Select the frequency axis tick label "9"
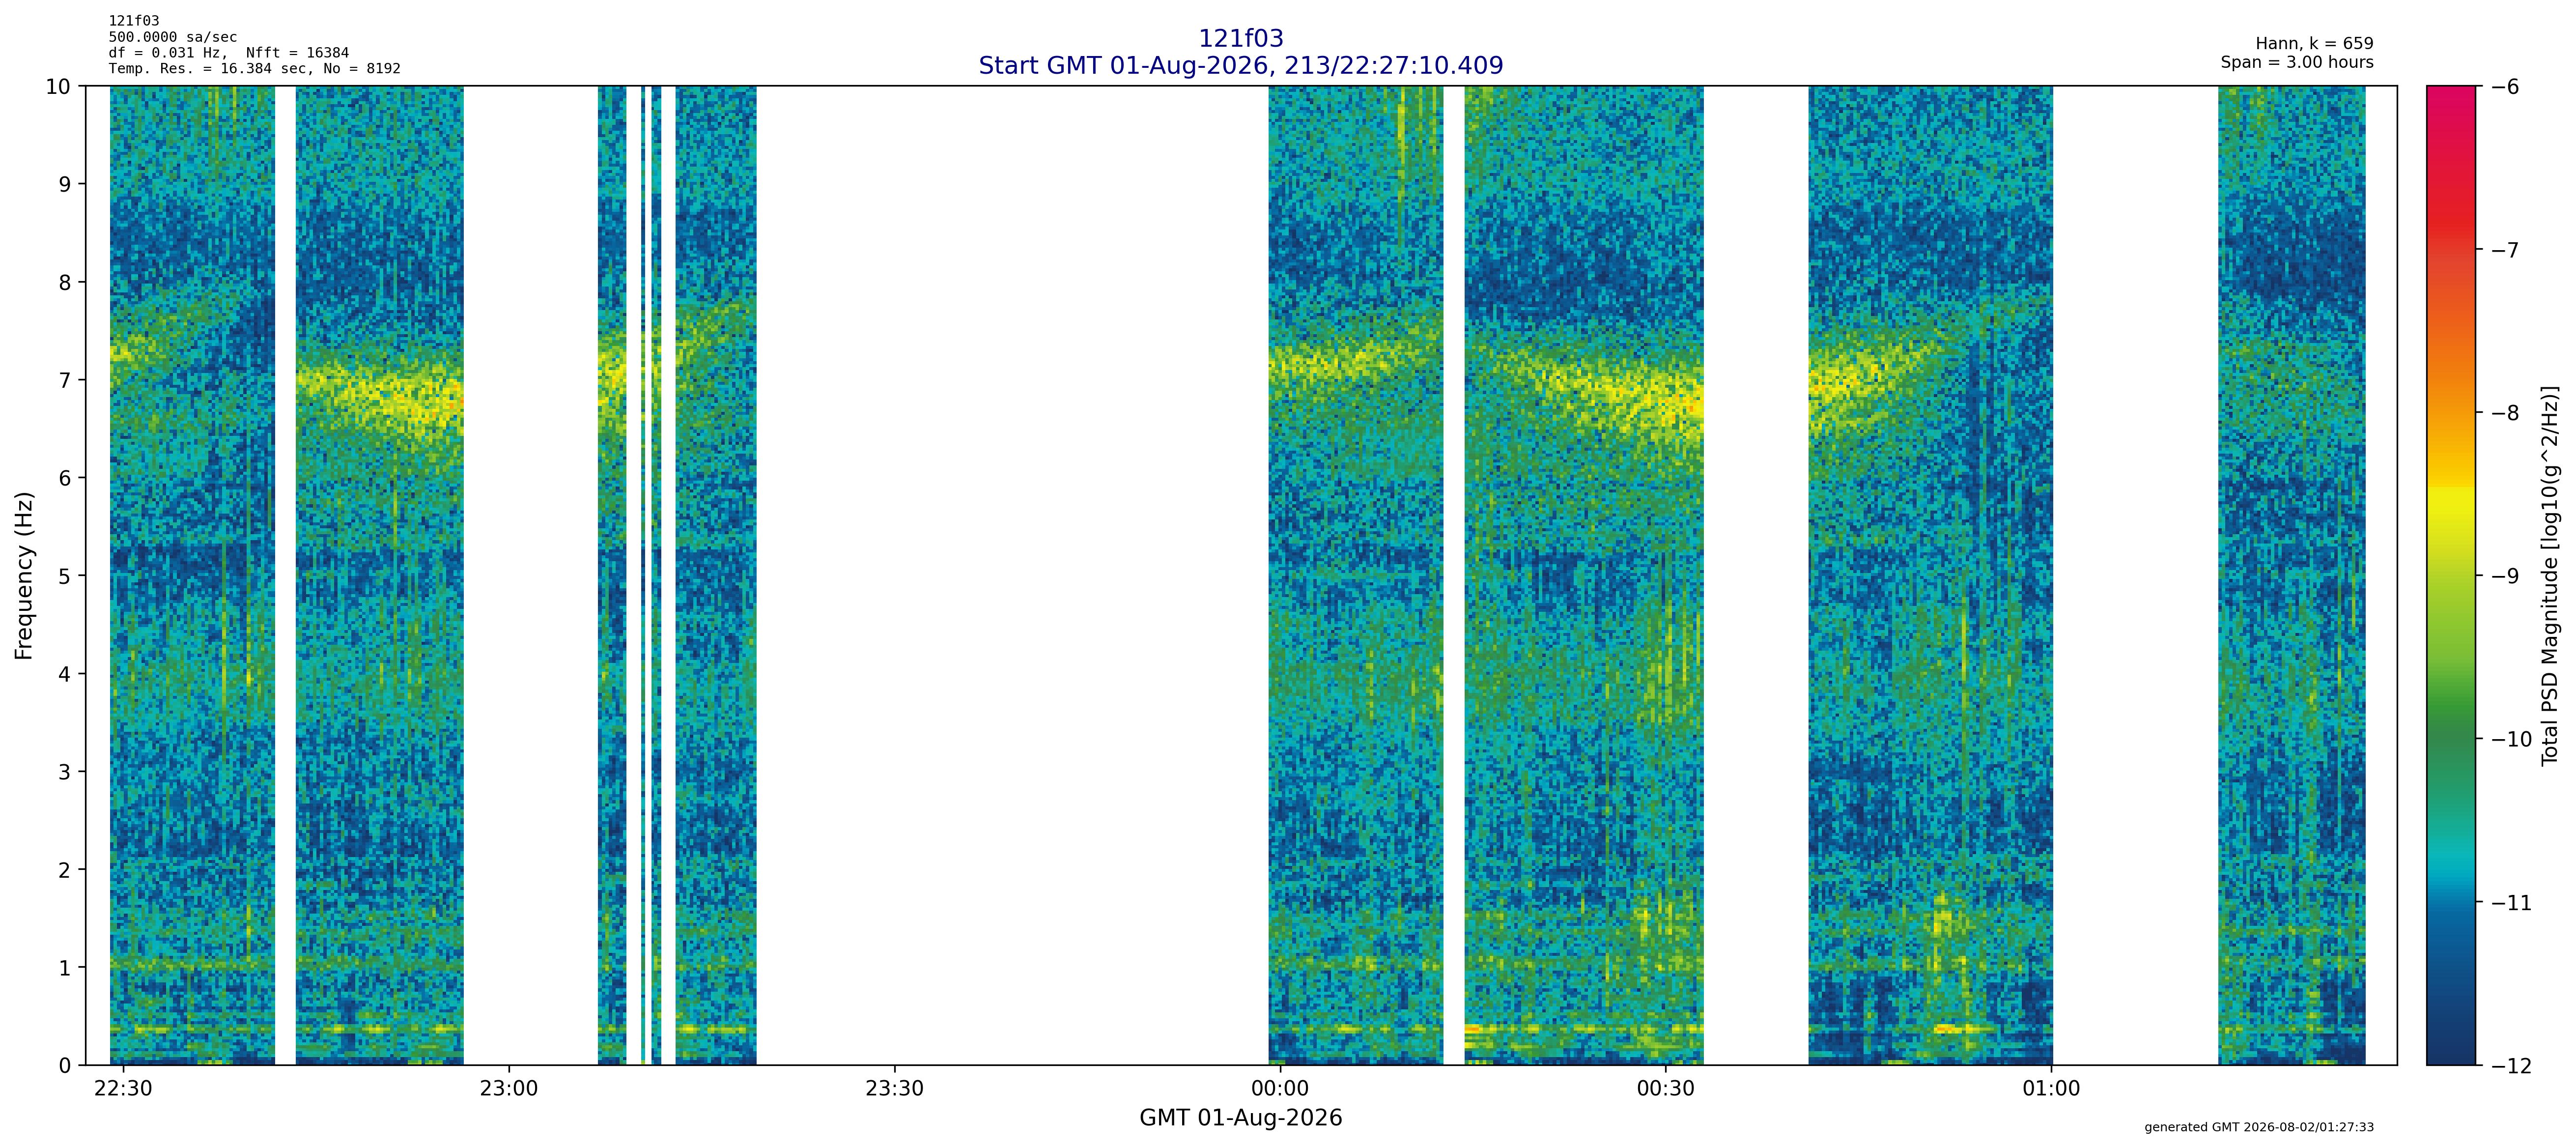The width and height of the screenshot is (2576, 1148). pyautogui.click(x=65, y=185)
